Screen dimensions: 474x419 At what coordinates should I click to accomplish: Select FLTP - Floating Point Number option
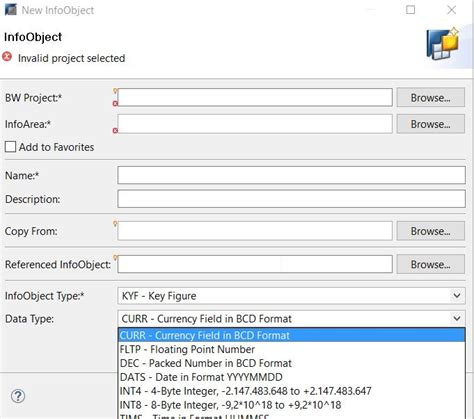coord(292,349)
